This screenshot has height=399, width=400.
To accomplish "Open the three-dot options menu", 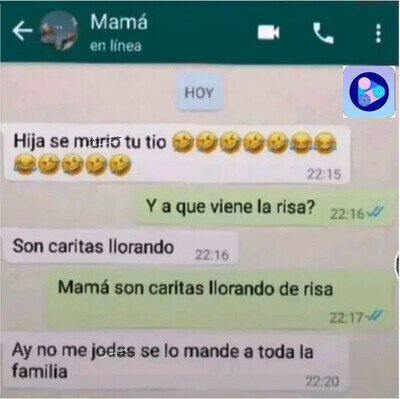I will [x=378, y=33].
